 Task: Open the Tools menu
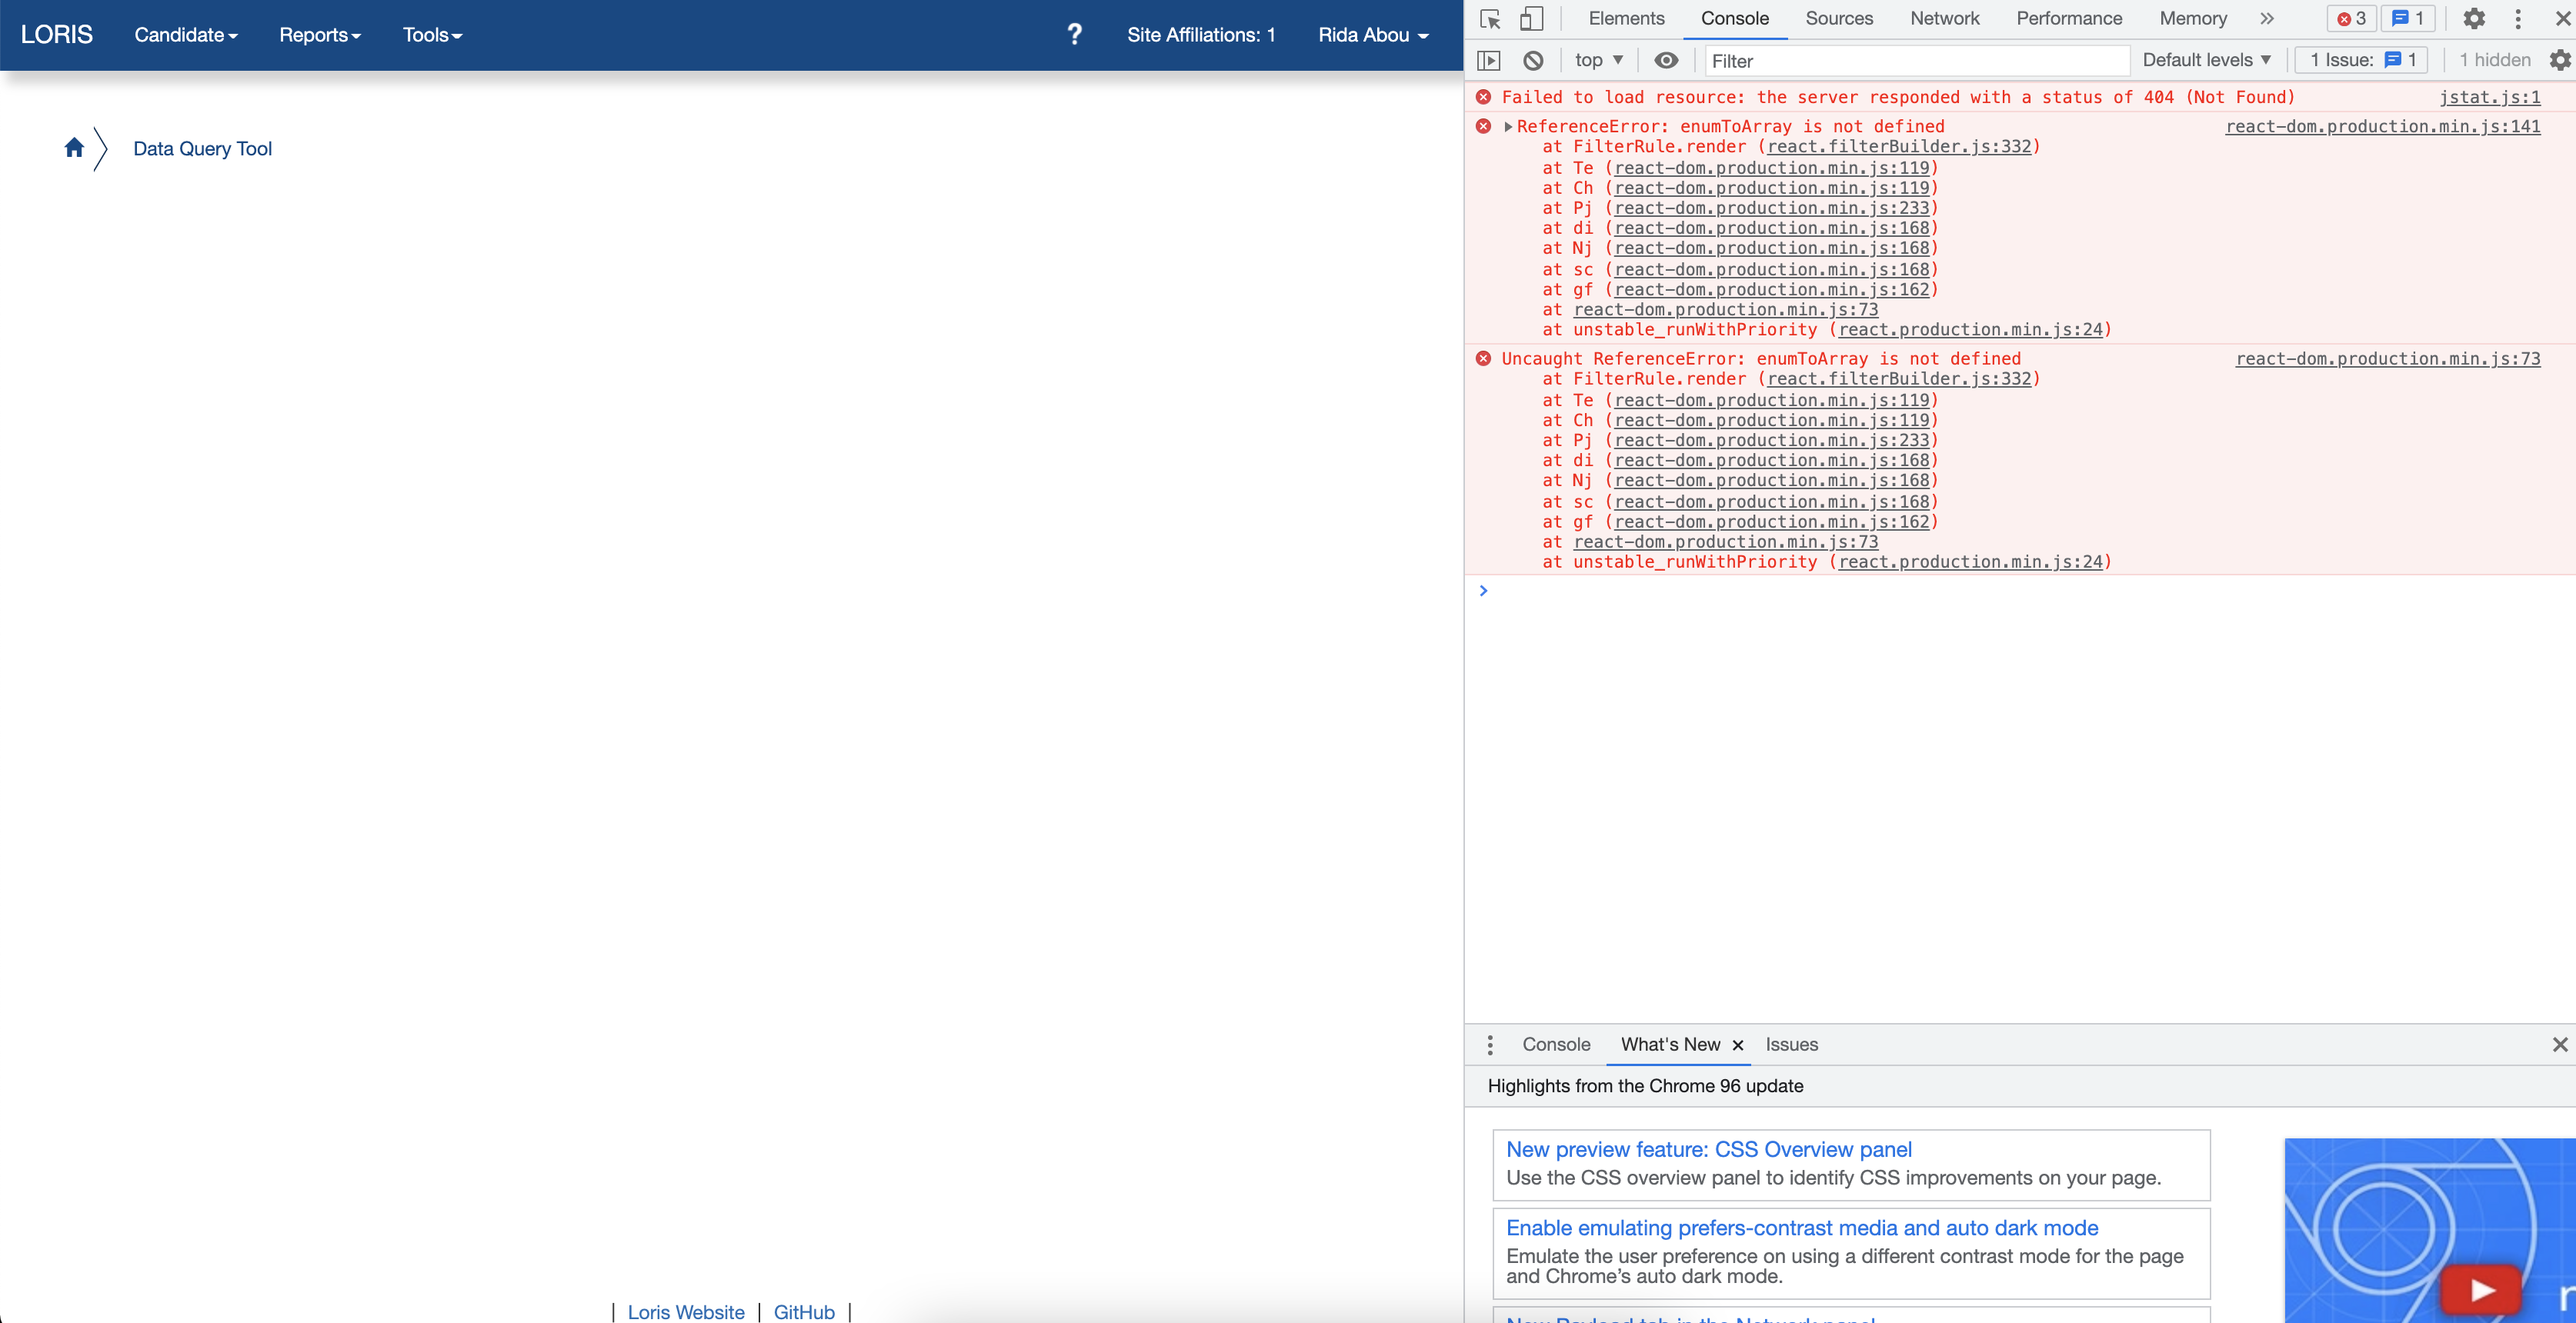[x=430, y=34]
